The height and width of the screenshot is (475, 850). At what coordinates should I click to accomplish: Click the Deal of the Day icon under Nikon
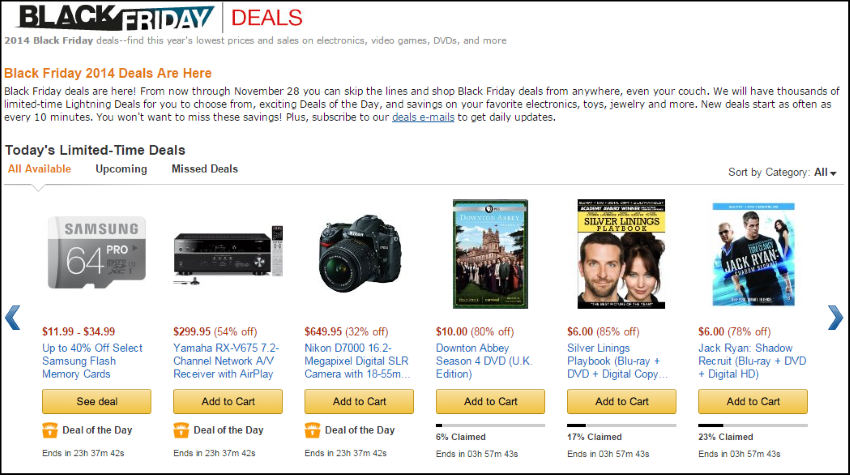click(x=312, y=430)
